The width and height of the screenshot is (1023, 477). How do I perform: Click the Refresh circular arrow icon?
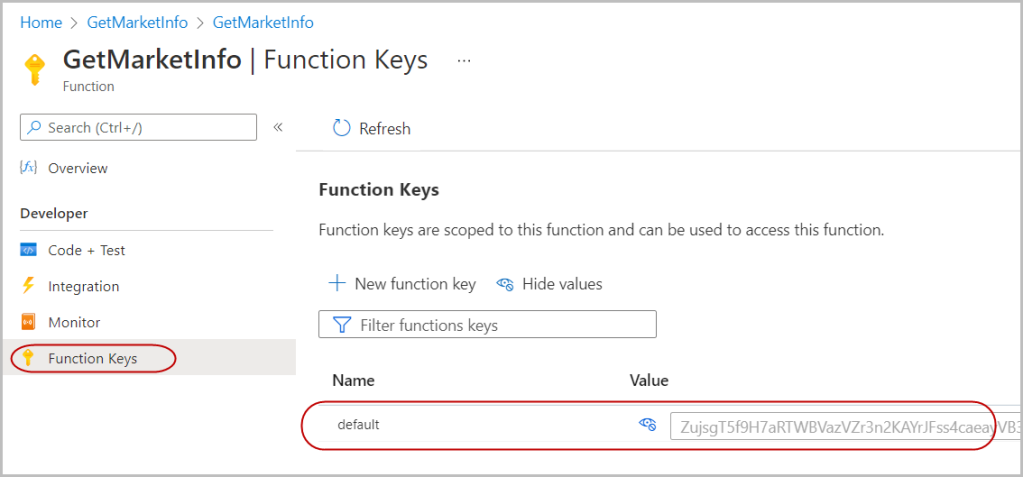[x=341, y=128]
